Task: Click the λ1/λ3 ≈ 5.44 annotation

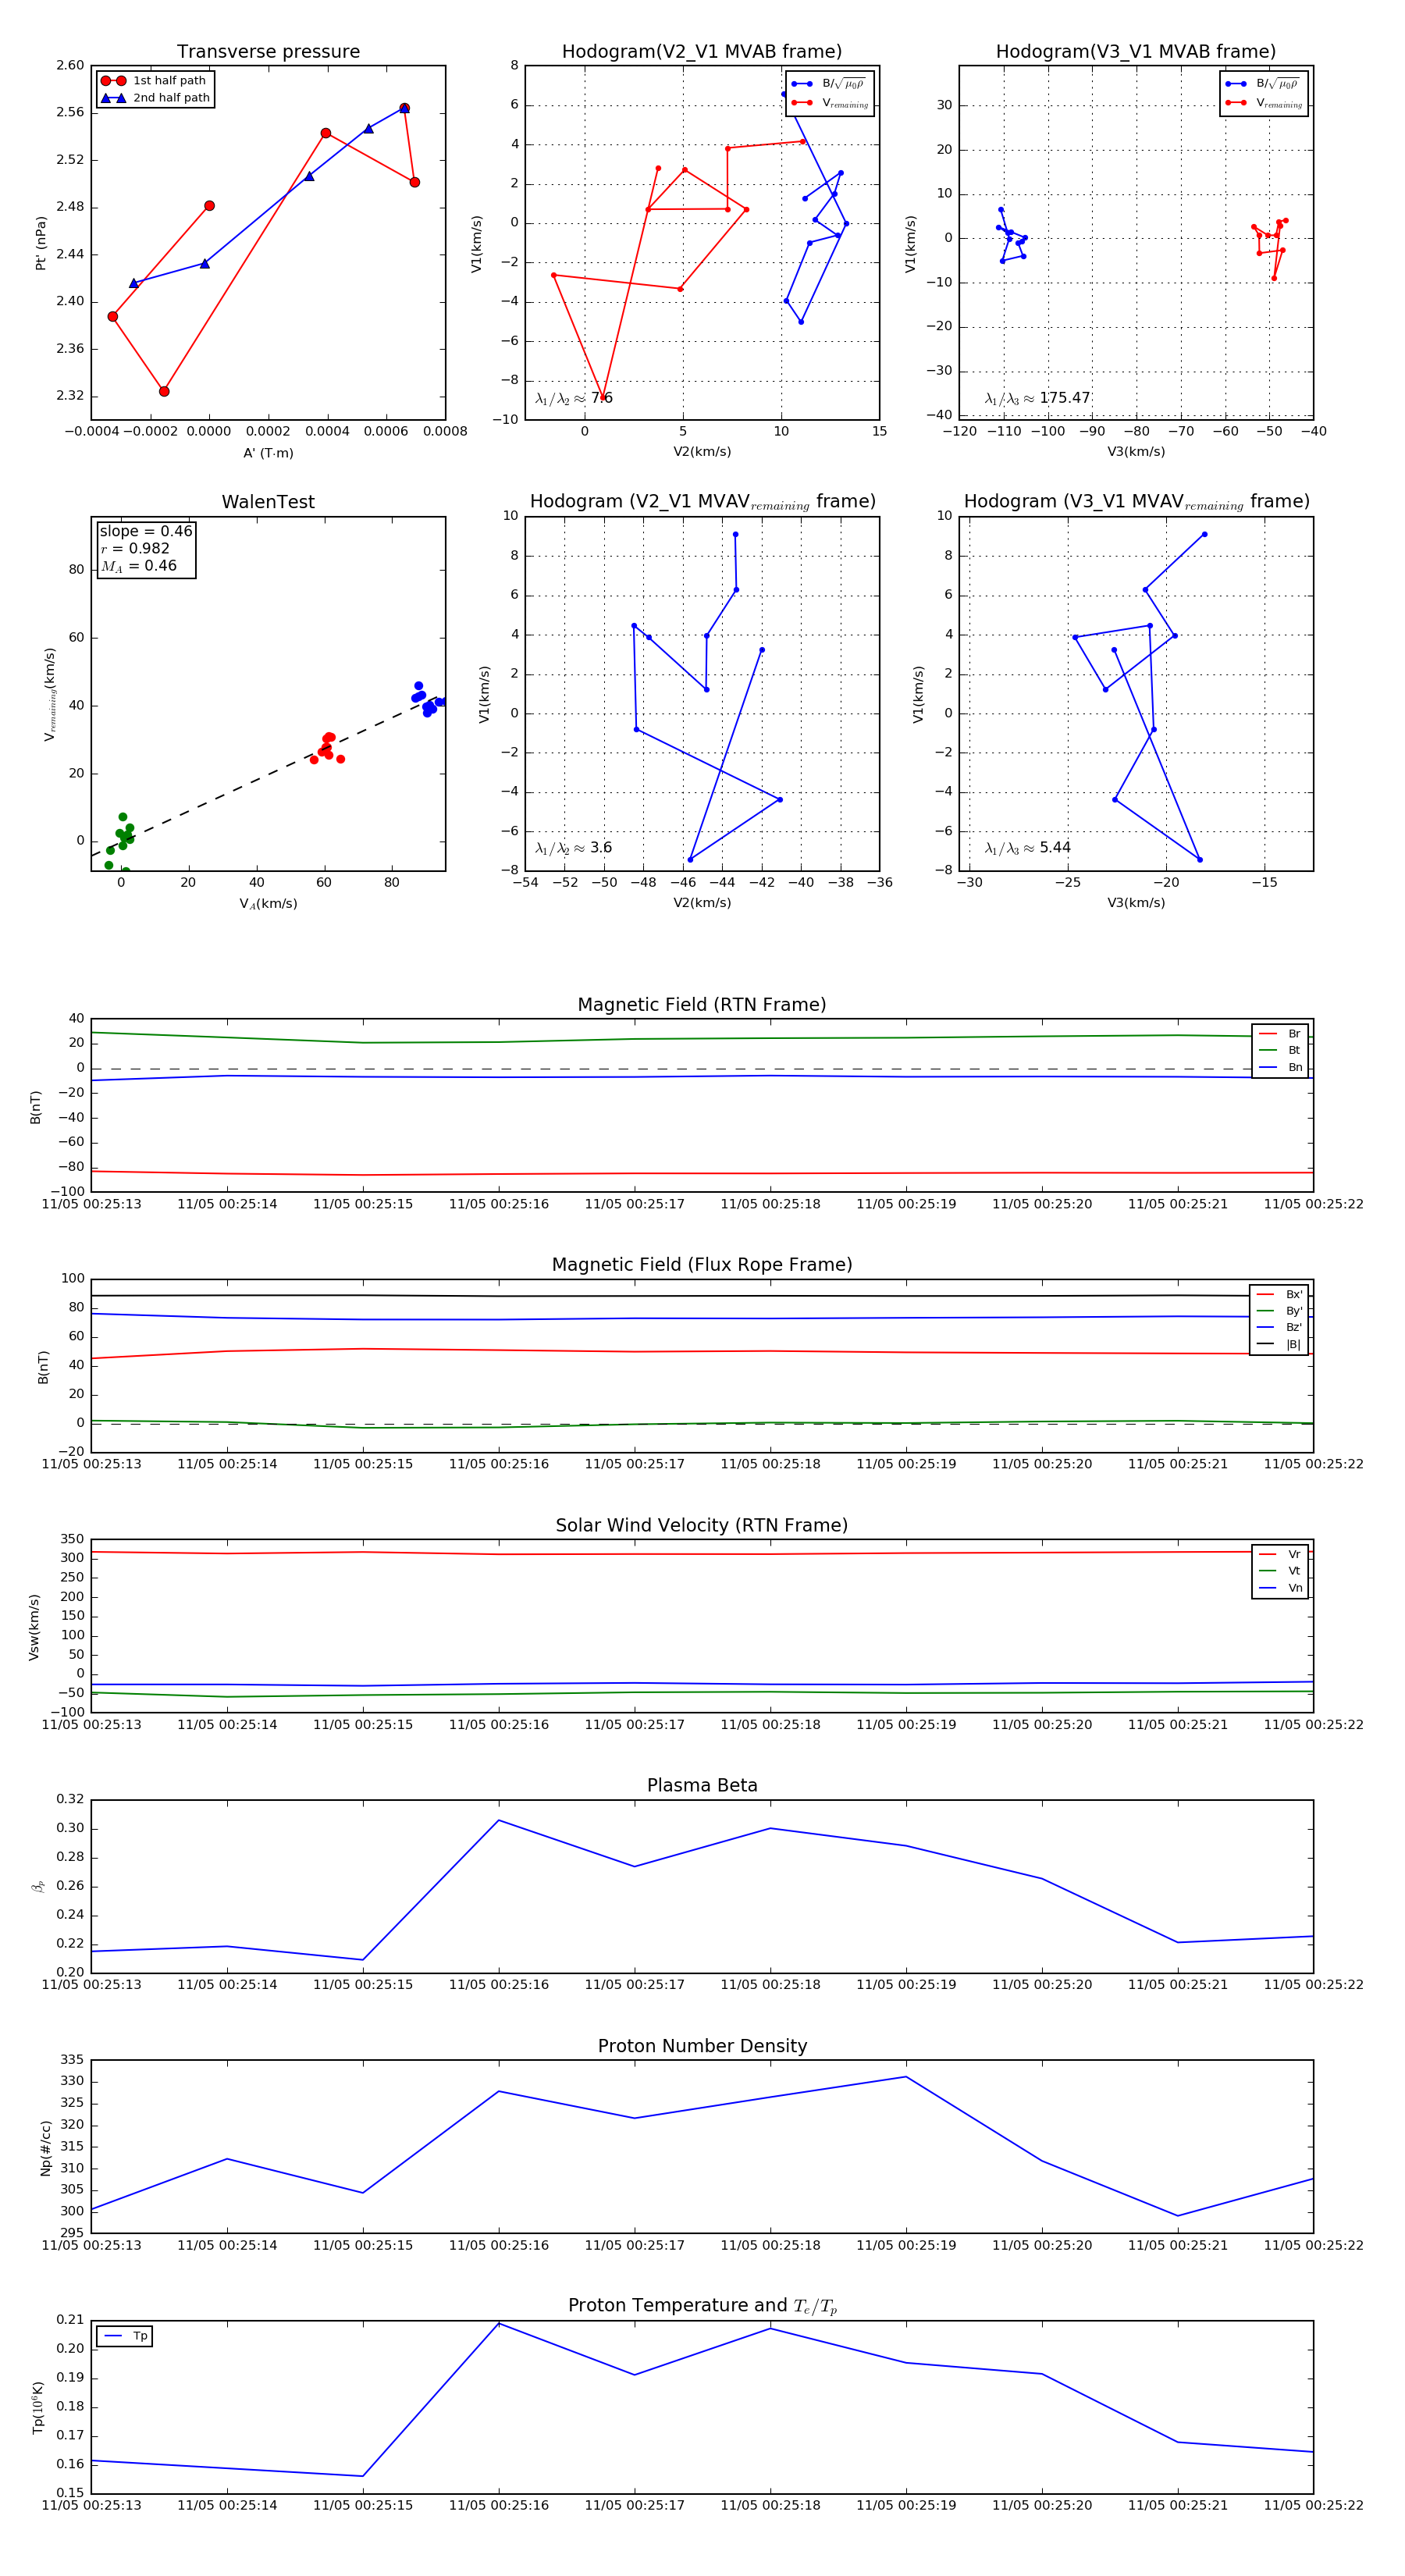Action: (x=1027, y=848)
